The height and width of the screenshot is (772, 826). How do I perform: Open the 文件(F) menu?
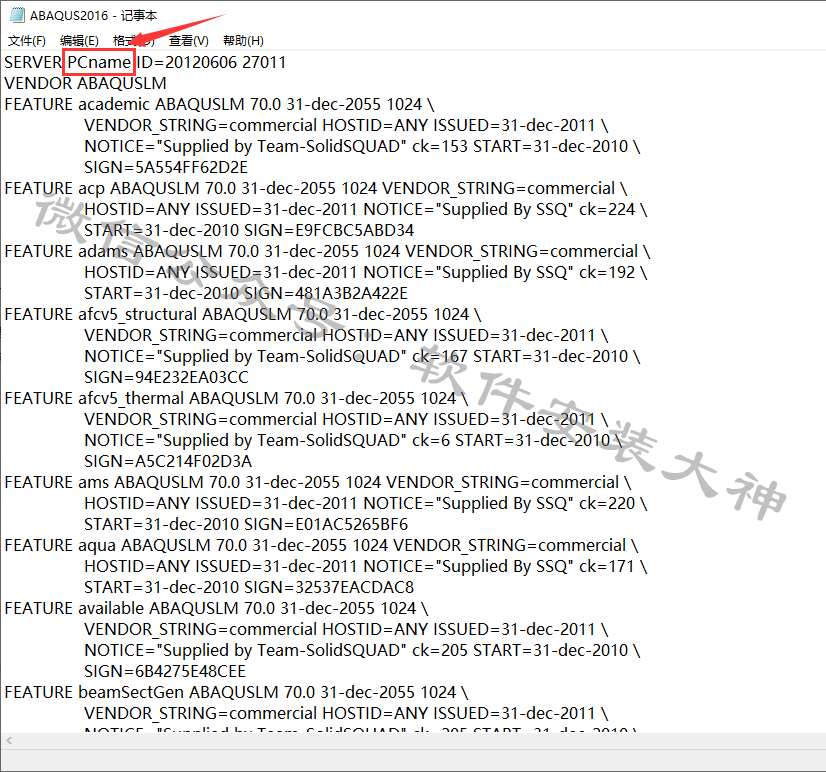point(27,41)
